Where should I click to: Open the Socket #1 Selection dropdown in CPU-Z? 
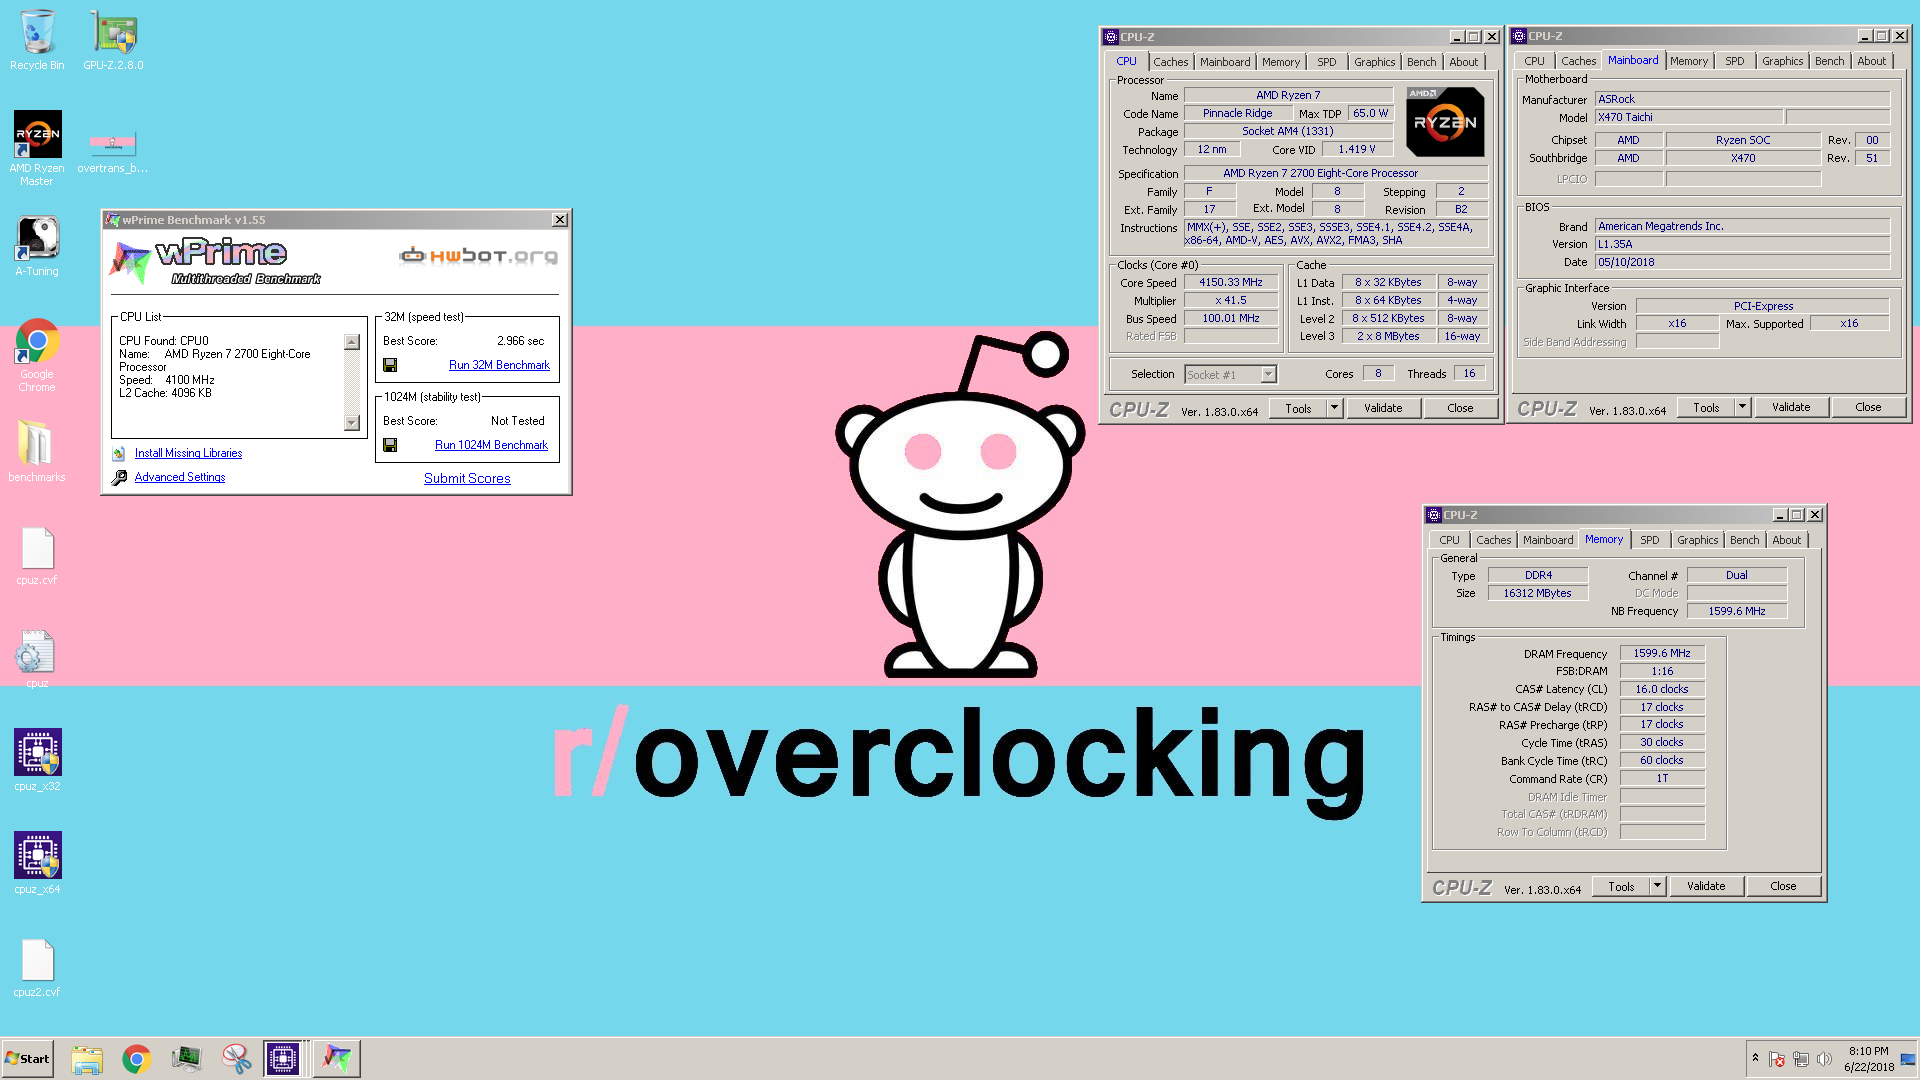click(x=1230, y=374)
